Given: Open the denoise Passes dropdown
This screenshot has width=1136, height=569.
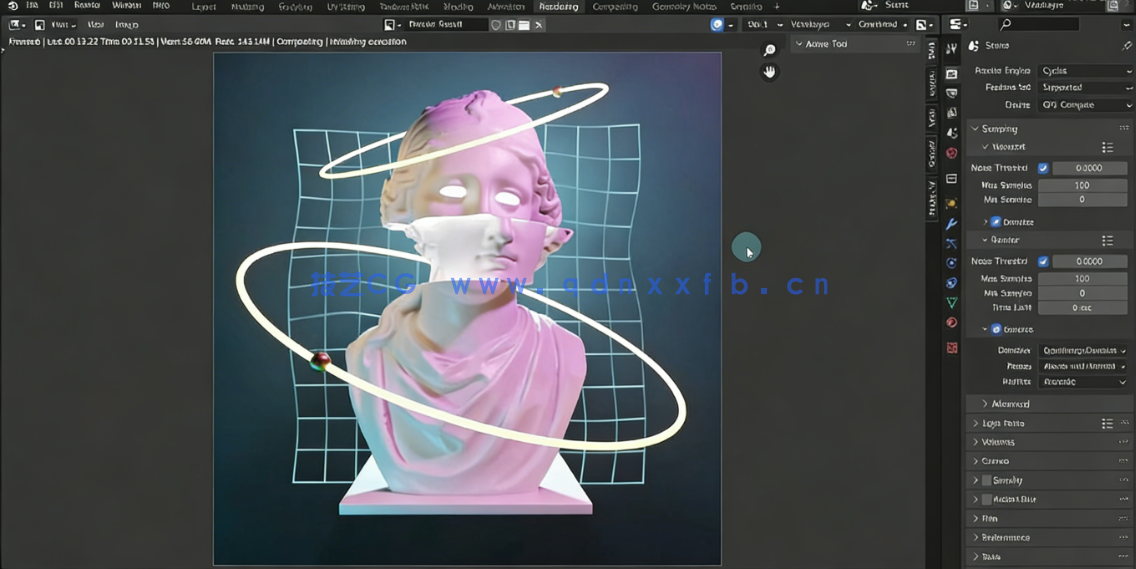Looking at the screenshot, I should (x=1084, y=366).
